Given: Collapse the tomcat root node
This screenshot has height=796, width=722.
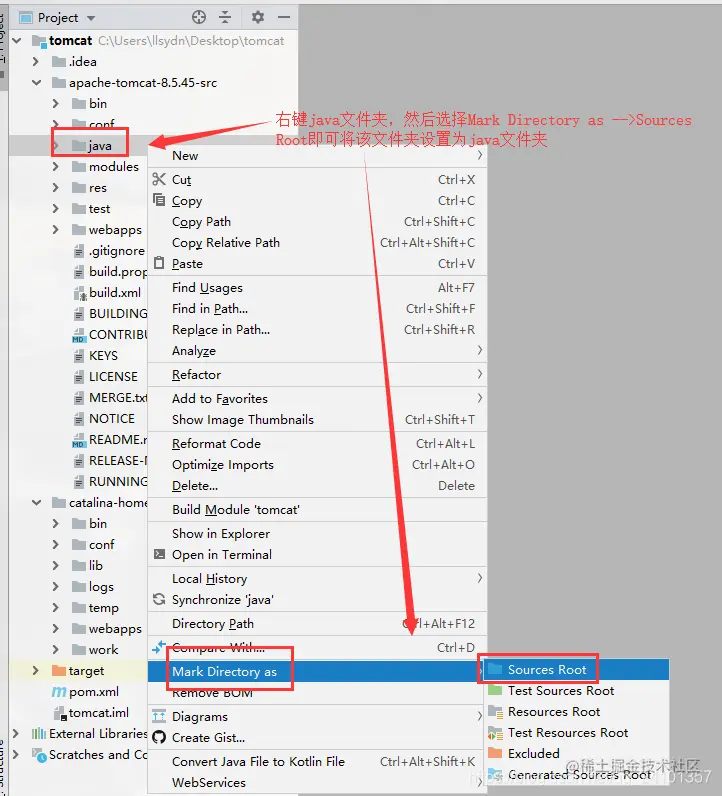Looking at the screenshot, I should pos(17,40).
